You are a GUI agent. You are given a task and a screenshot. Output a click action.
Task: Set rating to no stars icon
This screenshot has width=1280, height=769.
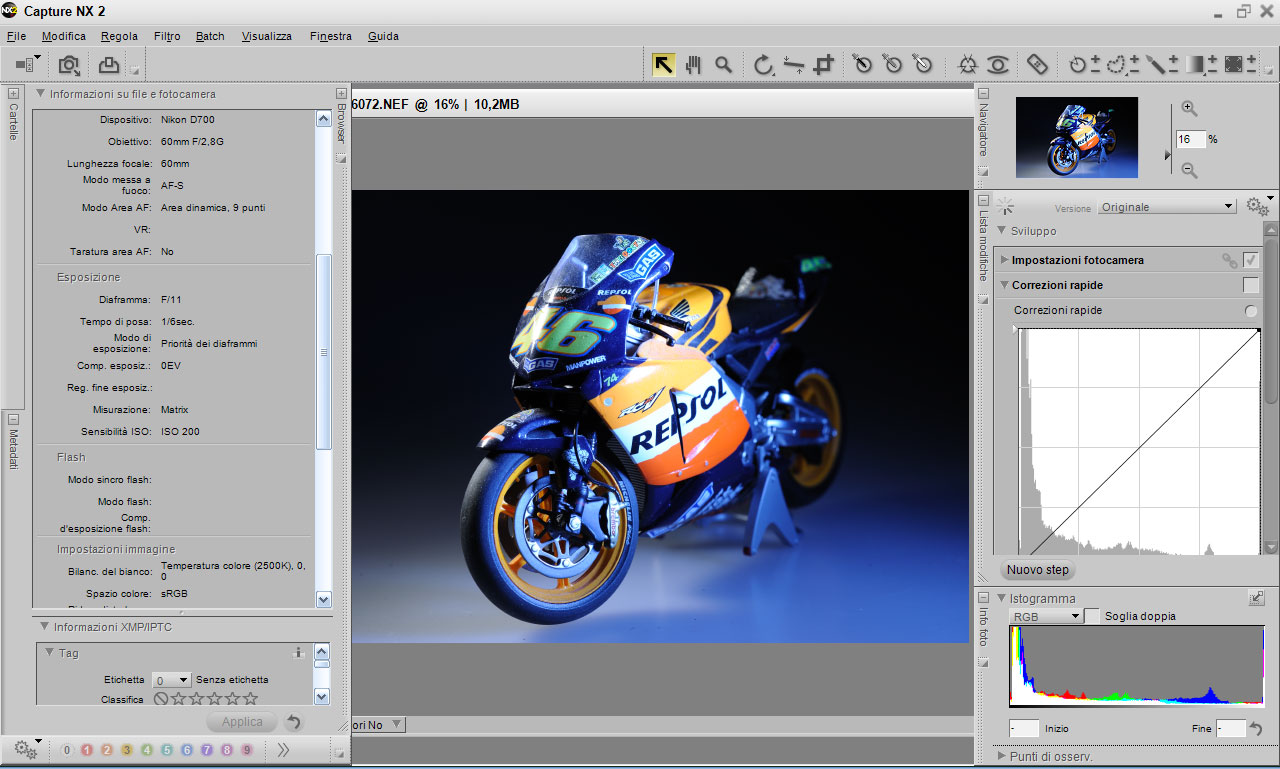tap(161, 699)
